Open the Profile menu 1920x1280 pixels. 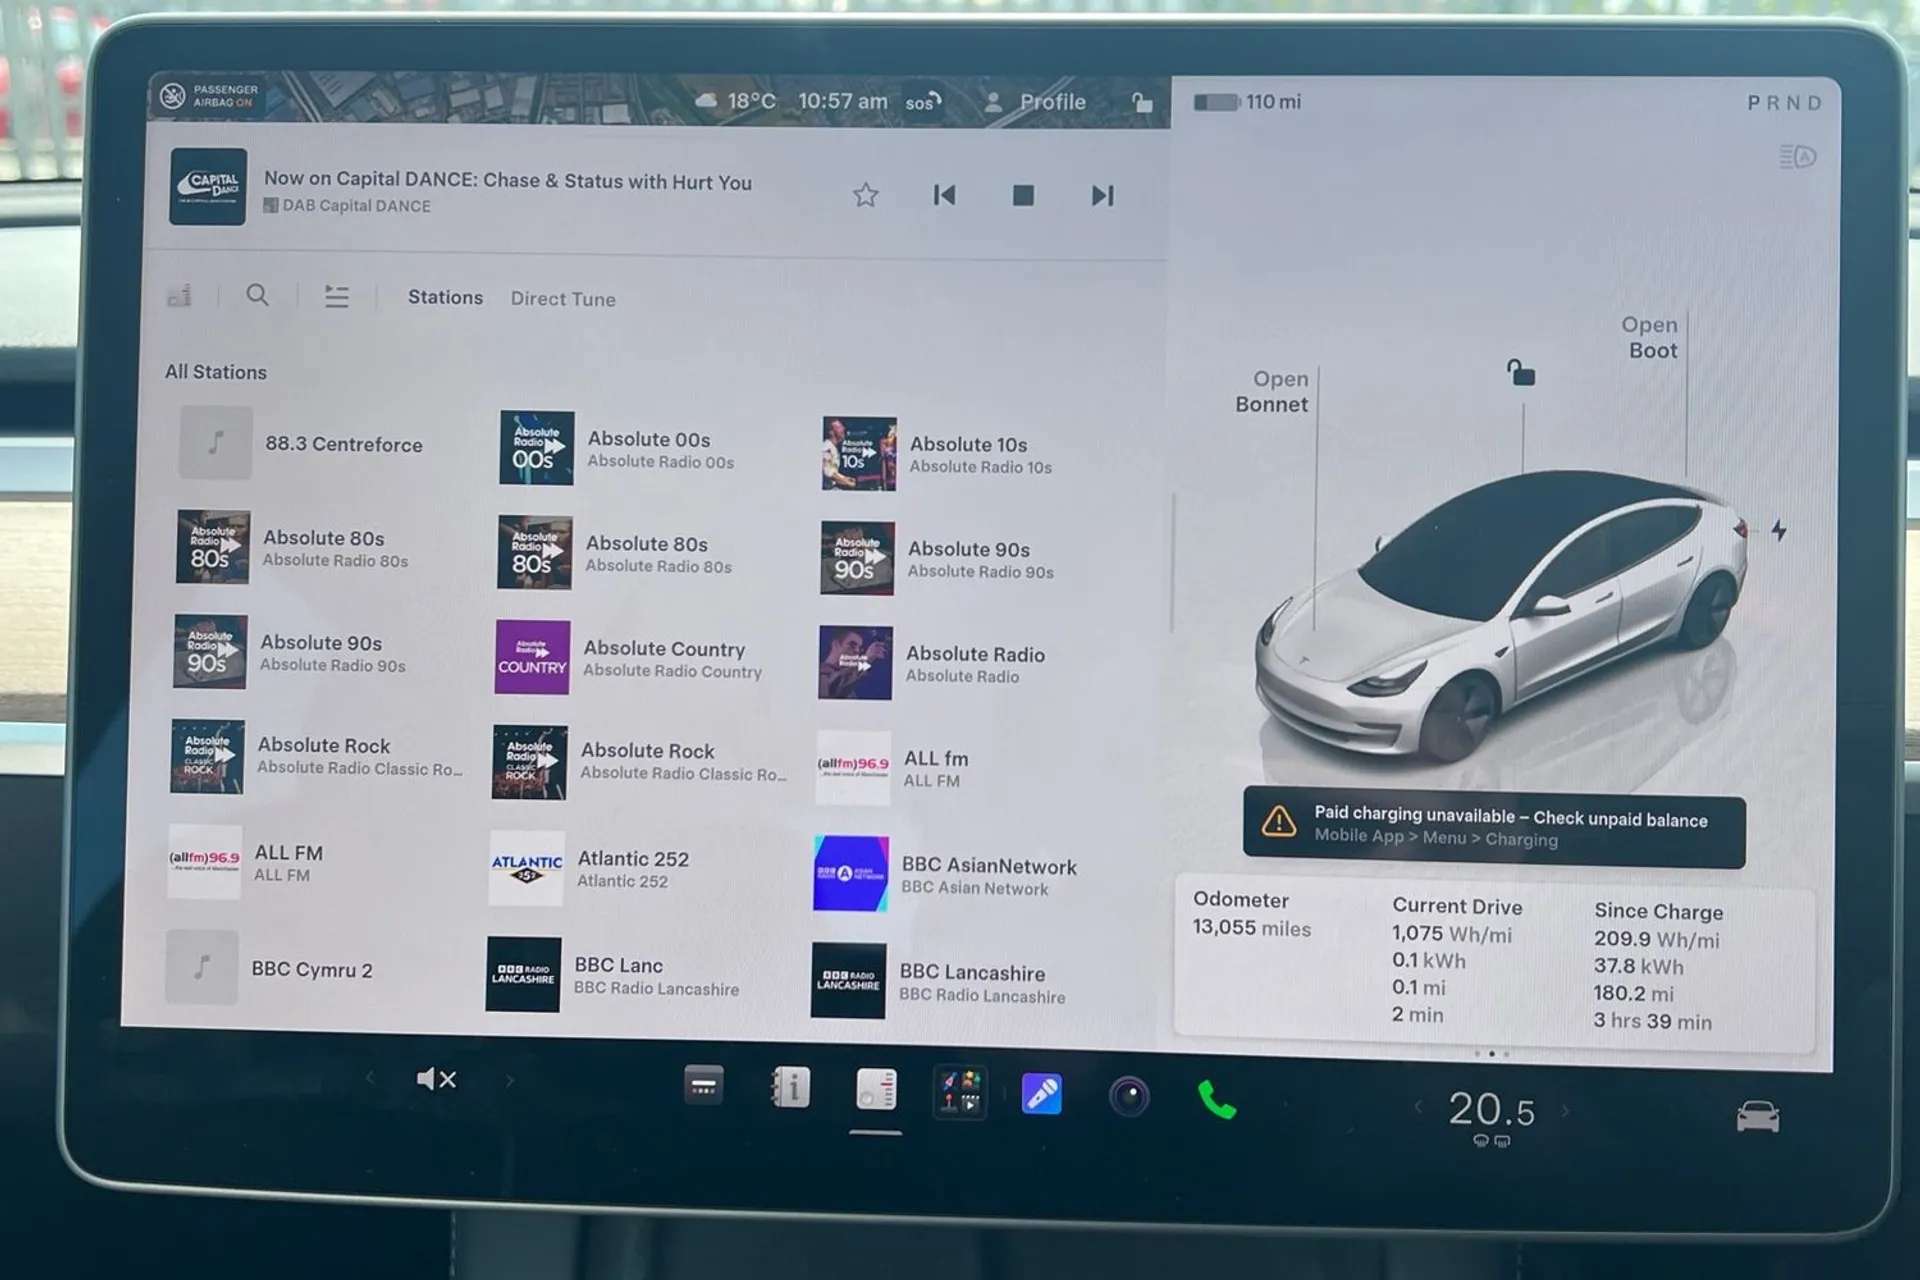(x=1036, y=102)
